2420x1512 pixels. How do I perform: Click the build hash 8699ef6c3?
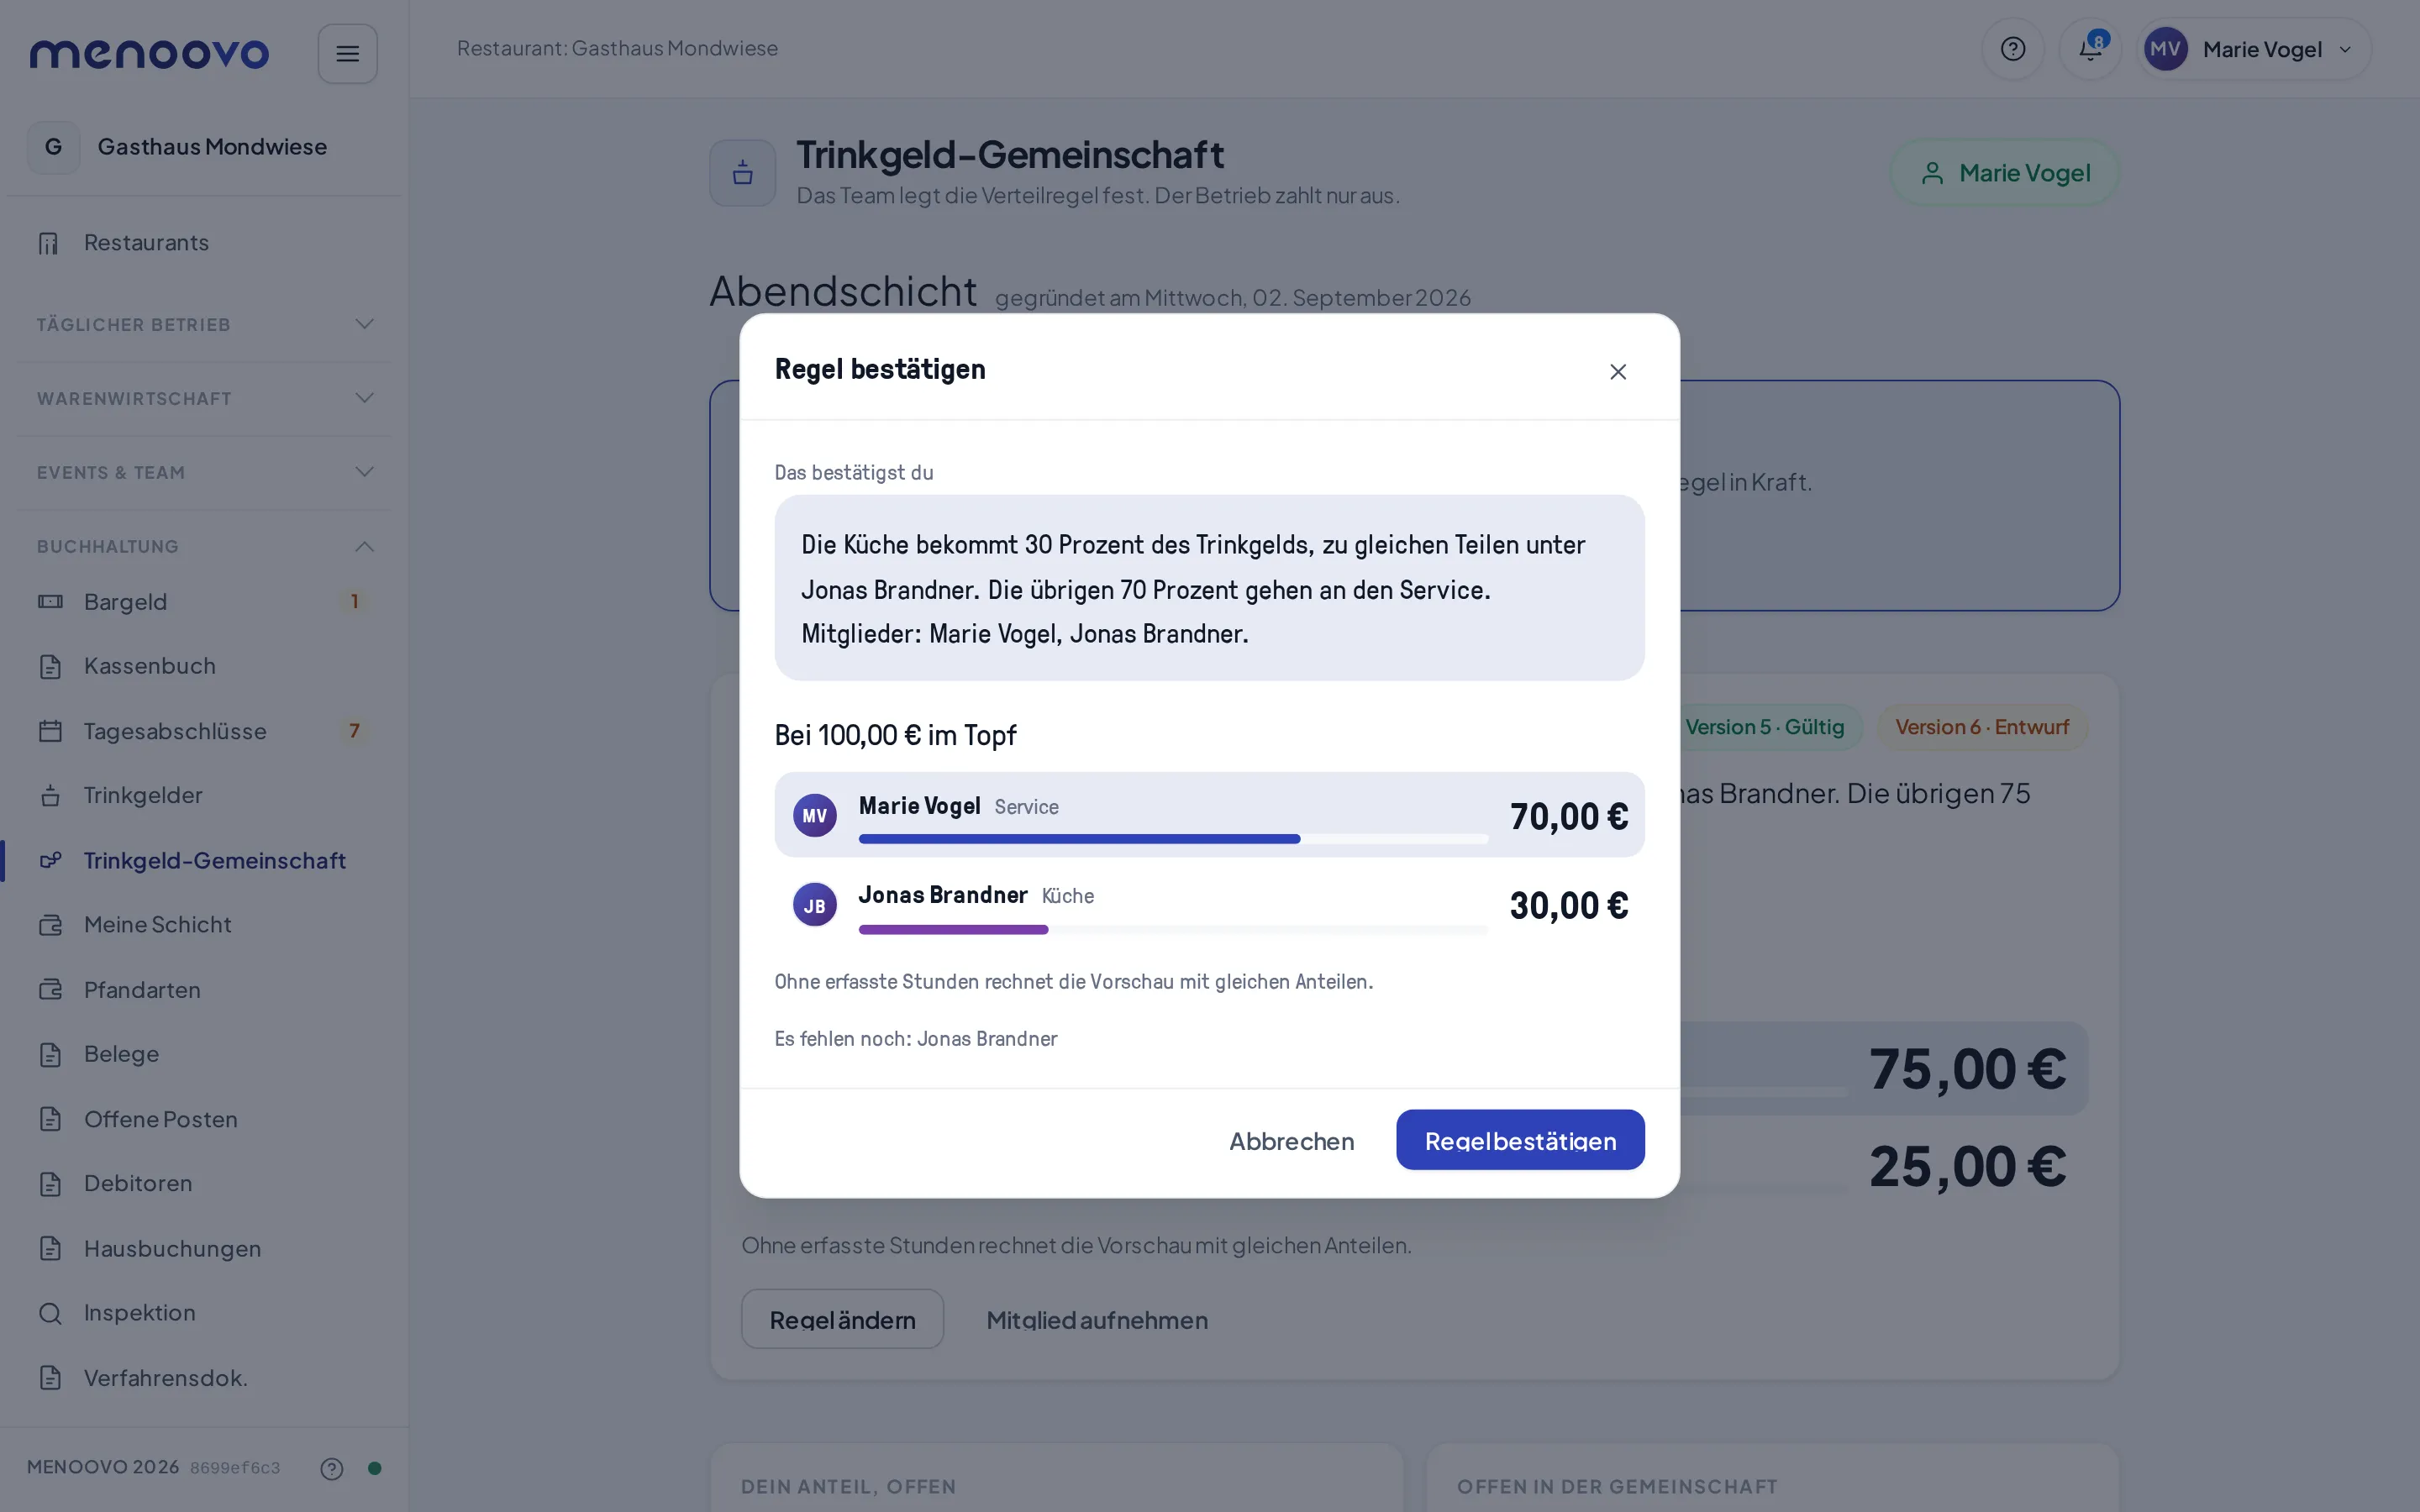pos(235,1468)
